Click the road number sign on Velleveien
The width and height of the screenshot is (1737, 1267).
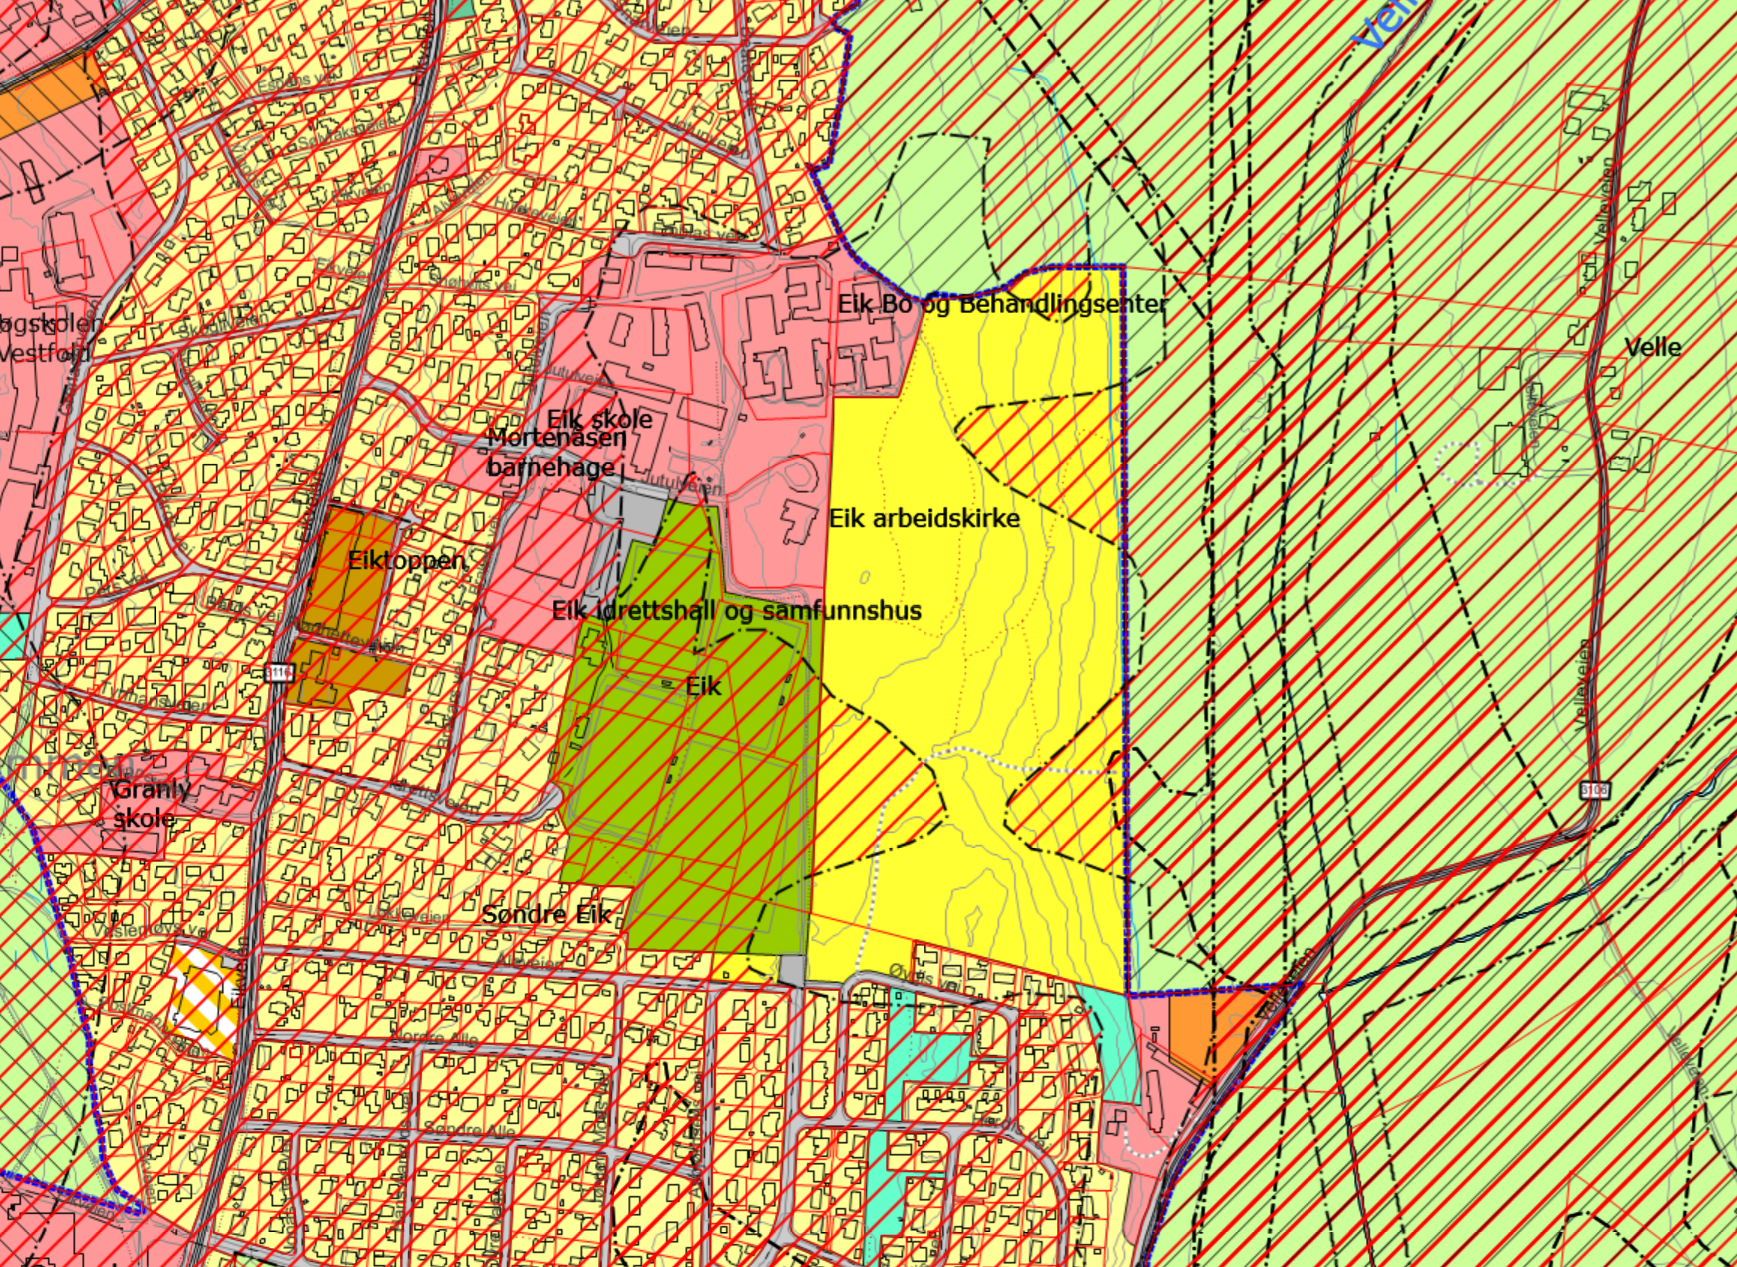(1595, 790)
